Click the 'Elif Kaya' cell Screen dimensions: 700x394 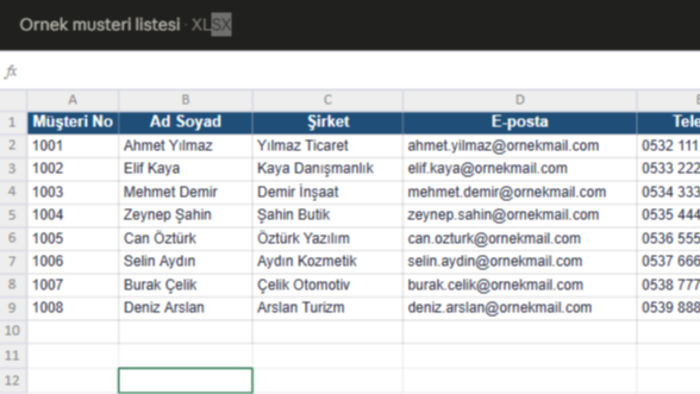pos(185,169)
